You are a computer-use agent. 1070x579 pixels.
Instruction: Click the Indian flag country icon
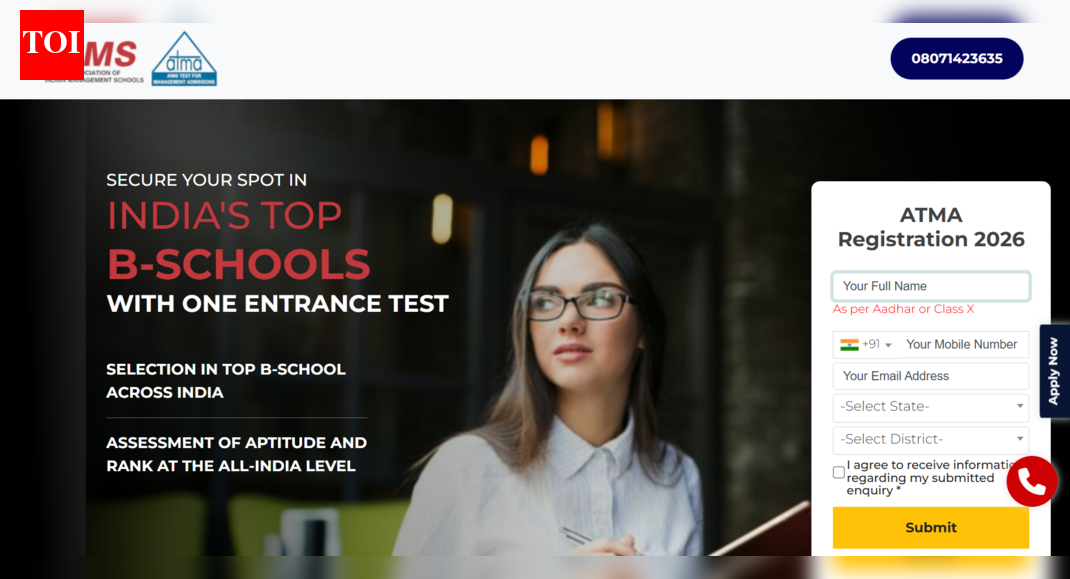[849, 345]
